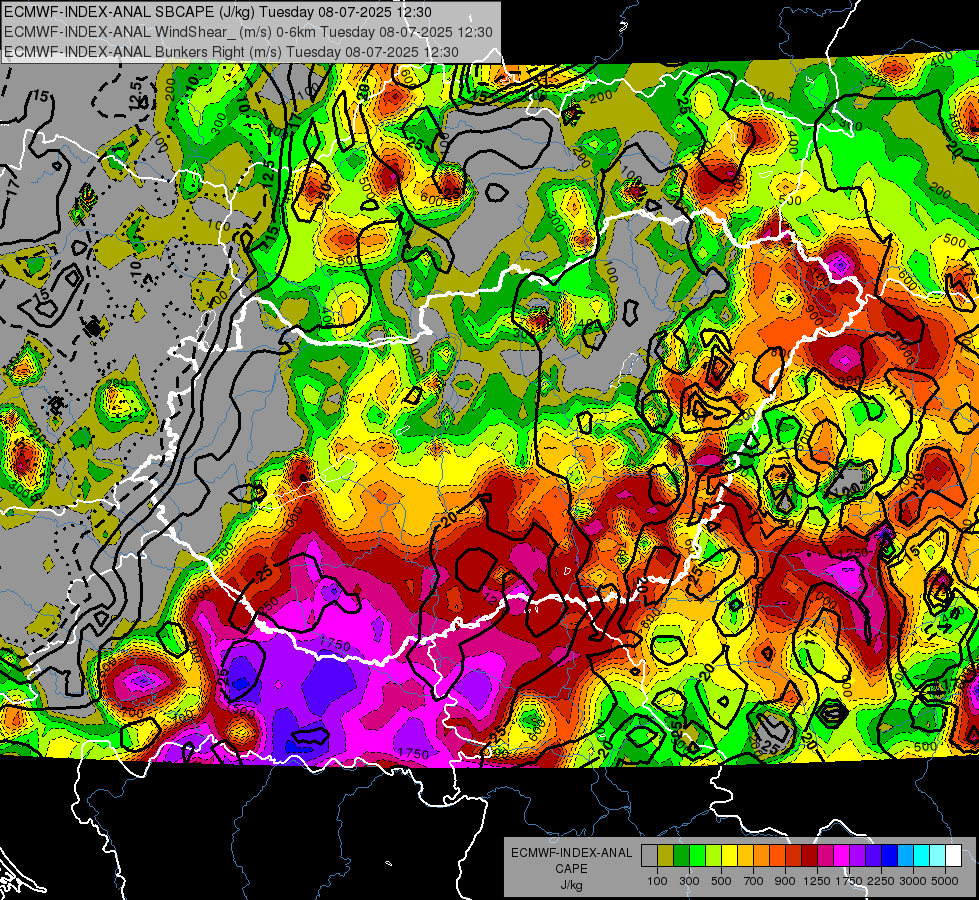
Task: Click the legend CAPE label
Action: 571,869
